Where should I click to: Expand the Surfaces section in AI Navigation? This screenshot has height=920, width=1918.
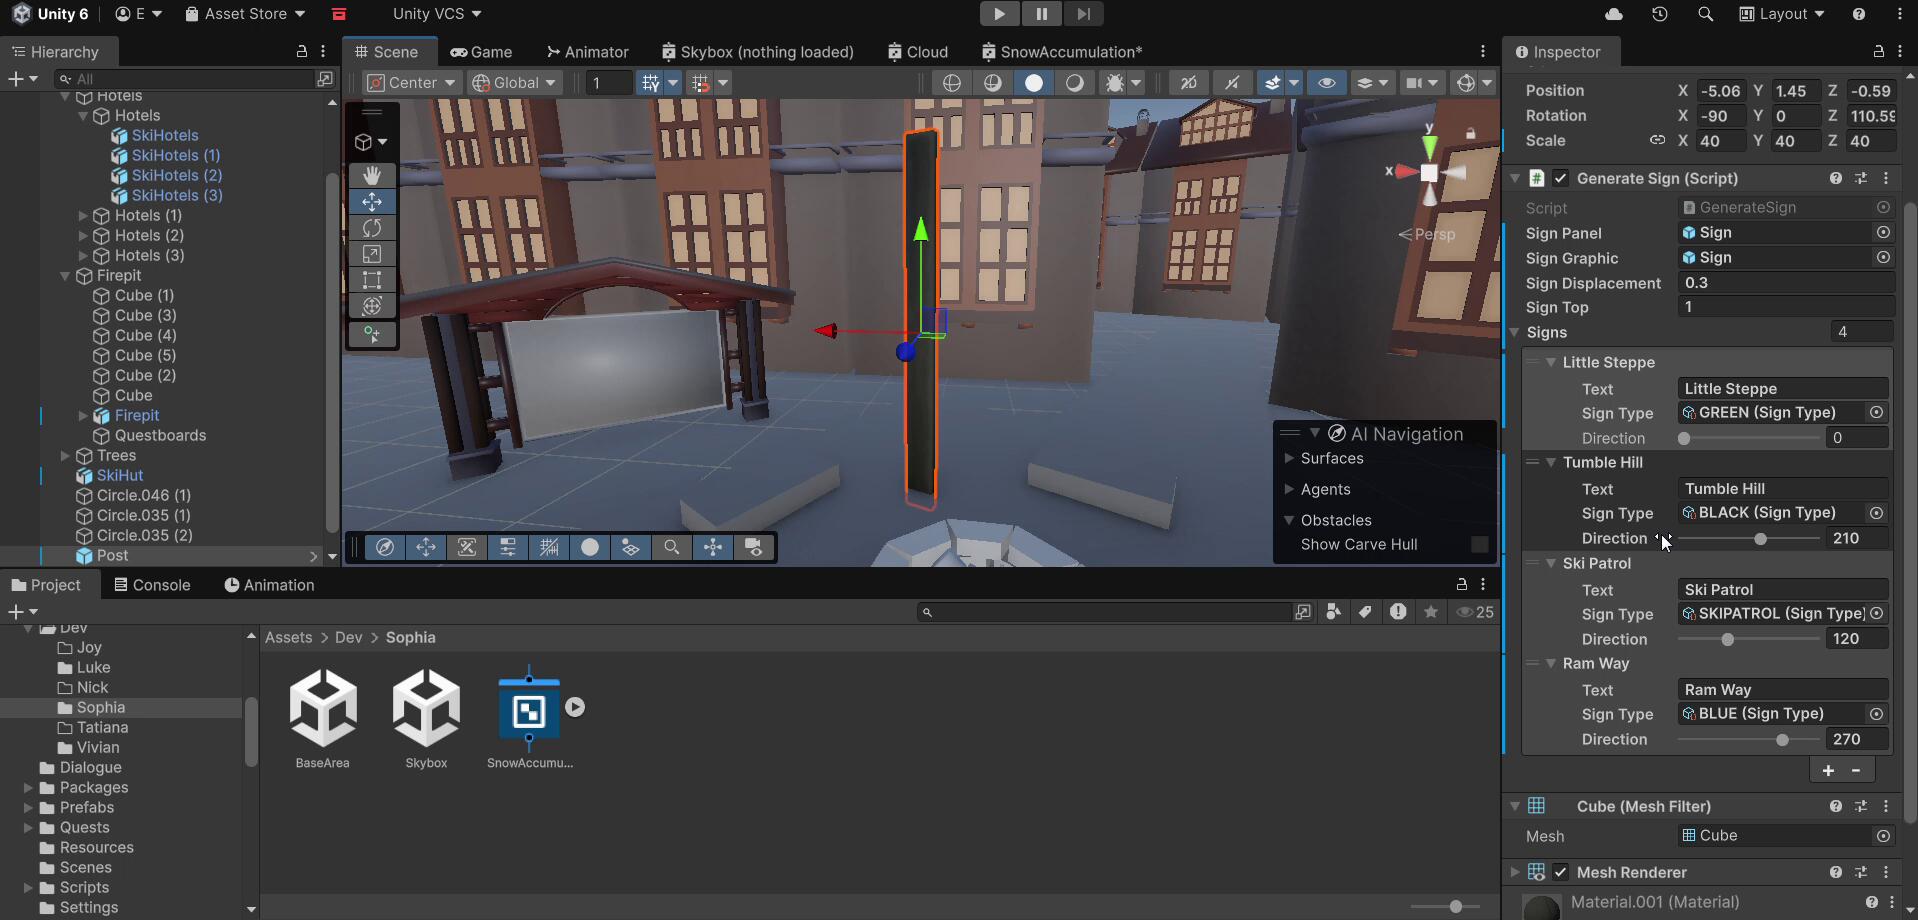(x=1289, y=458)
